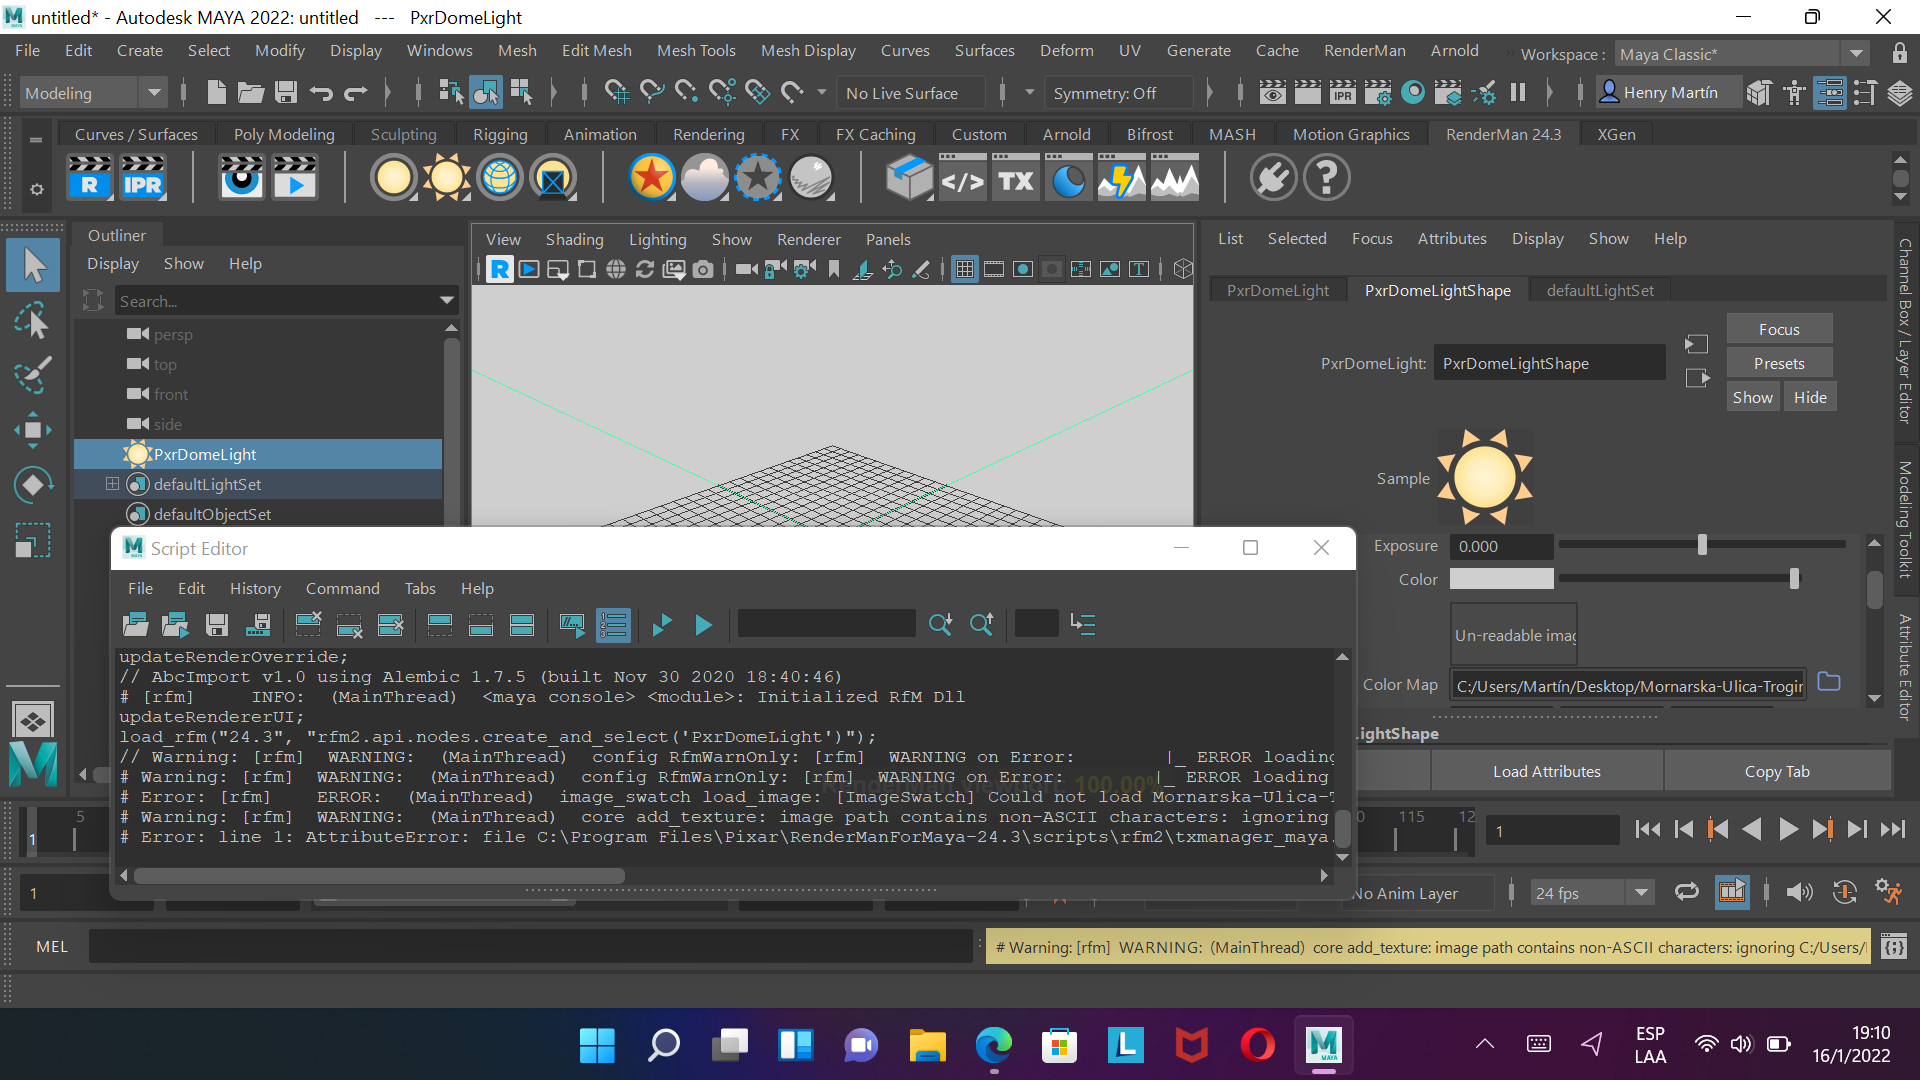Toggle the loop playback mode button

point(1686,892)
